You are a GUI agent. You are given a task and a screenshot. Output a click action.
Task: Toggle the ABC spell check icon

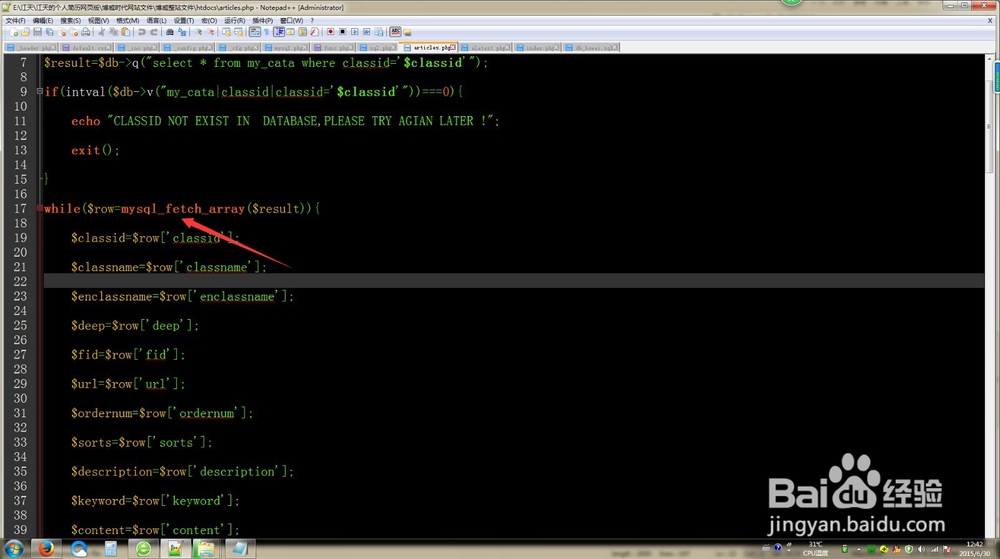click(x=396, y=32)
